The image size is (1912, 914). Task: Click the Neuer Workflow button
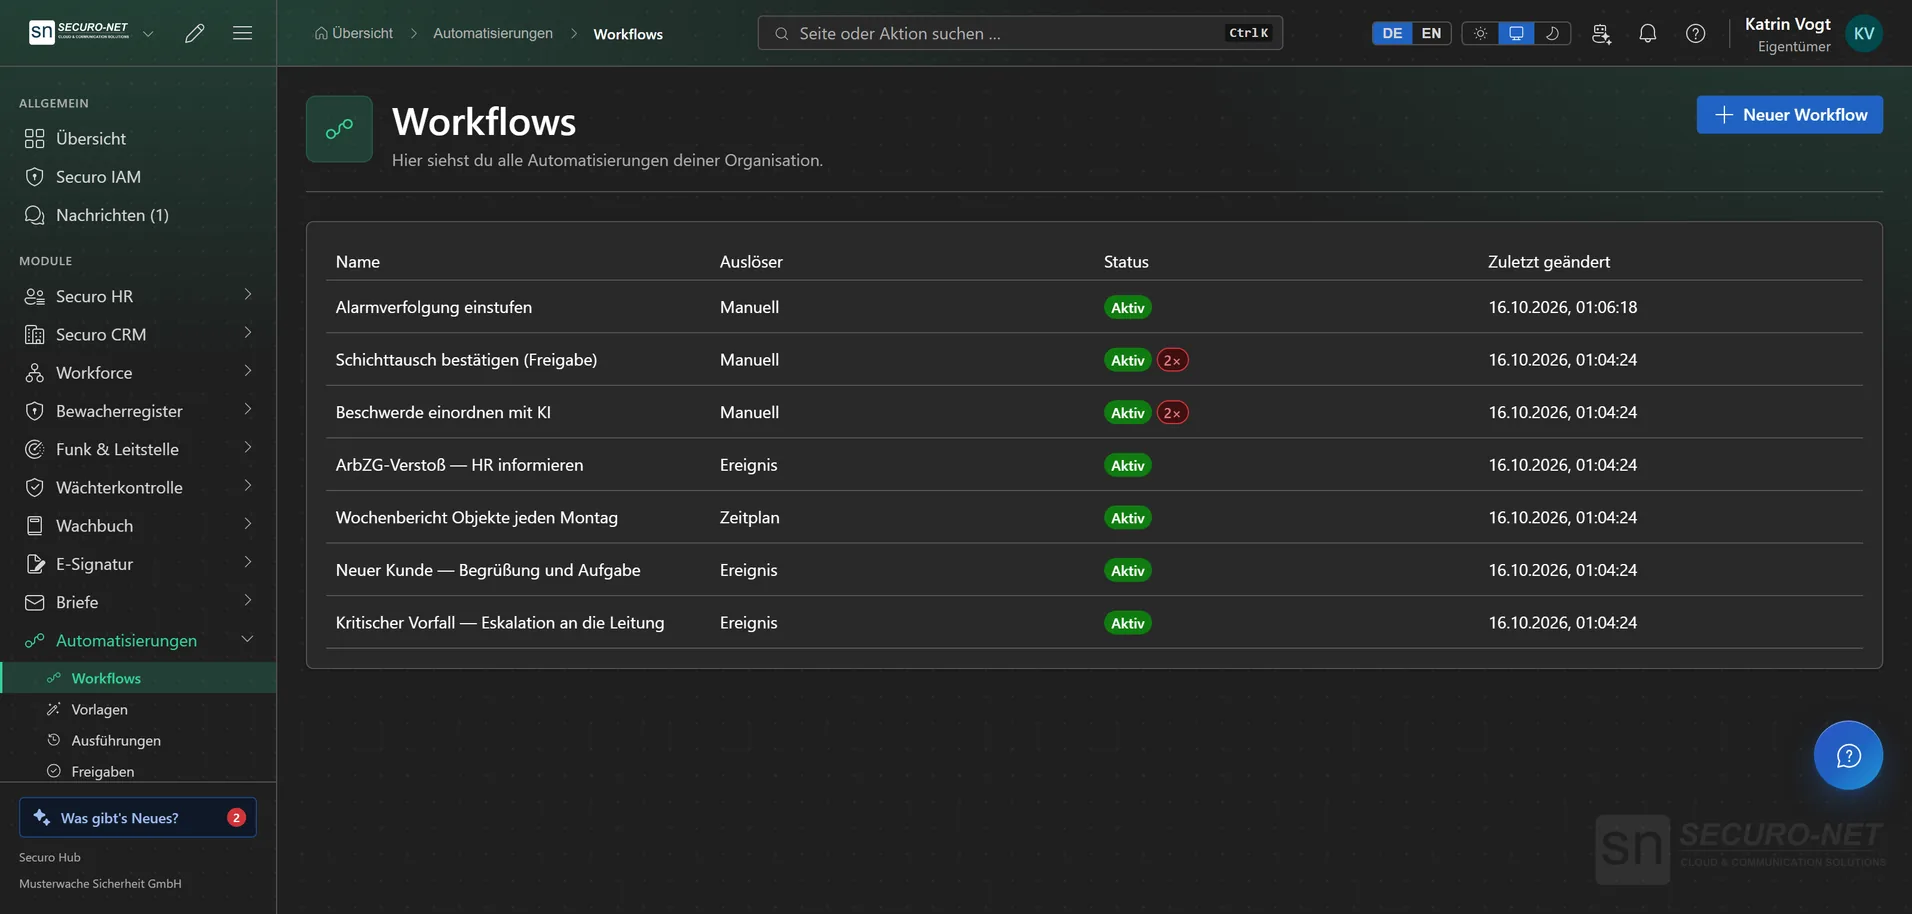coord(1789,115)
